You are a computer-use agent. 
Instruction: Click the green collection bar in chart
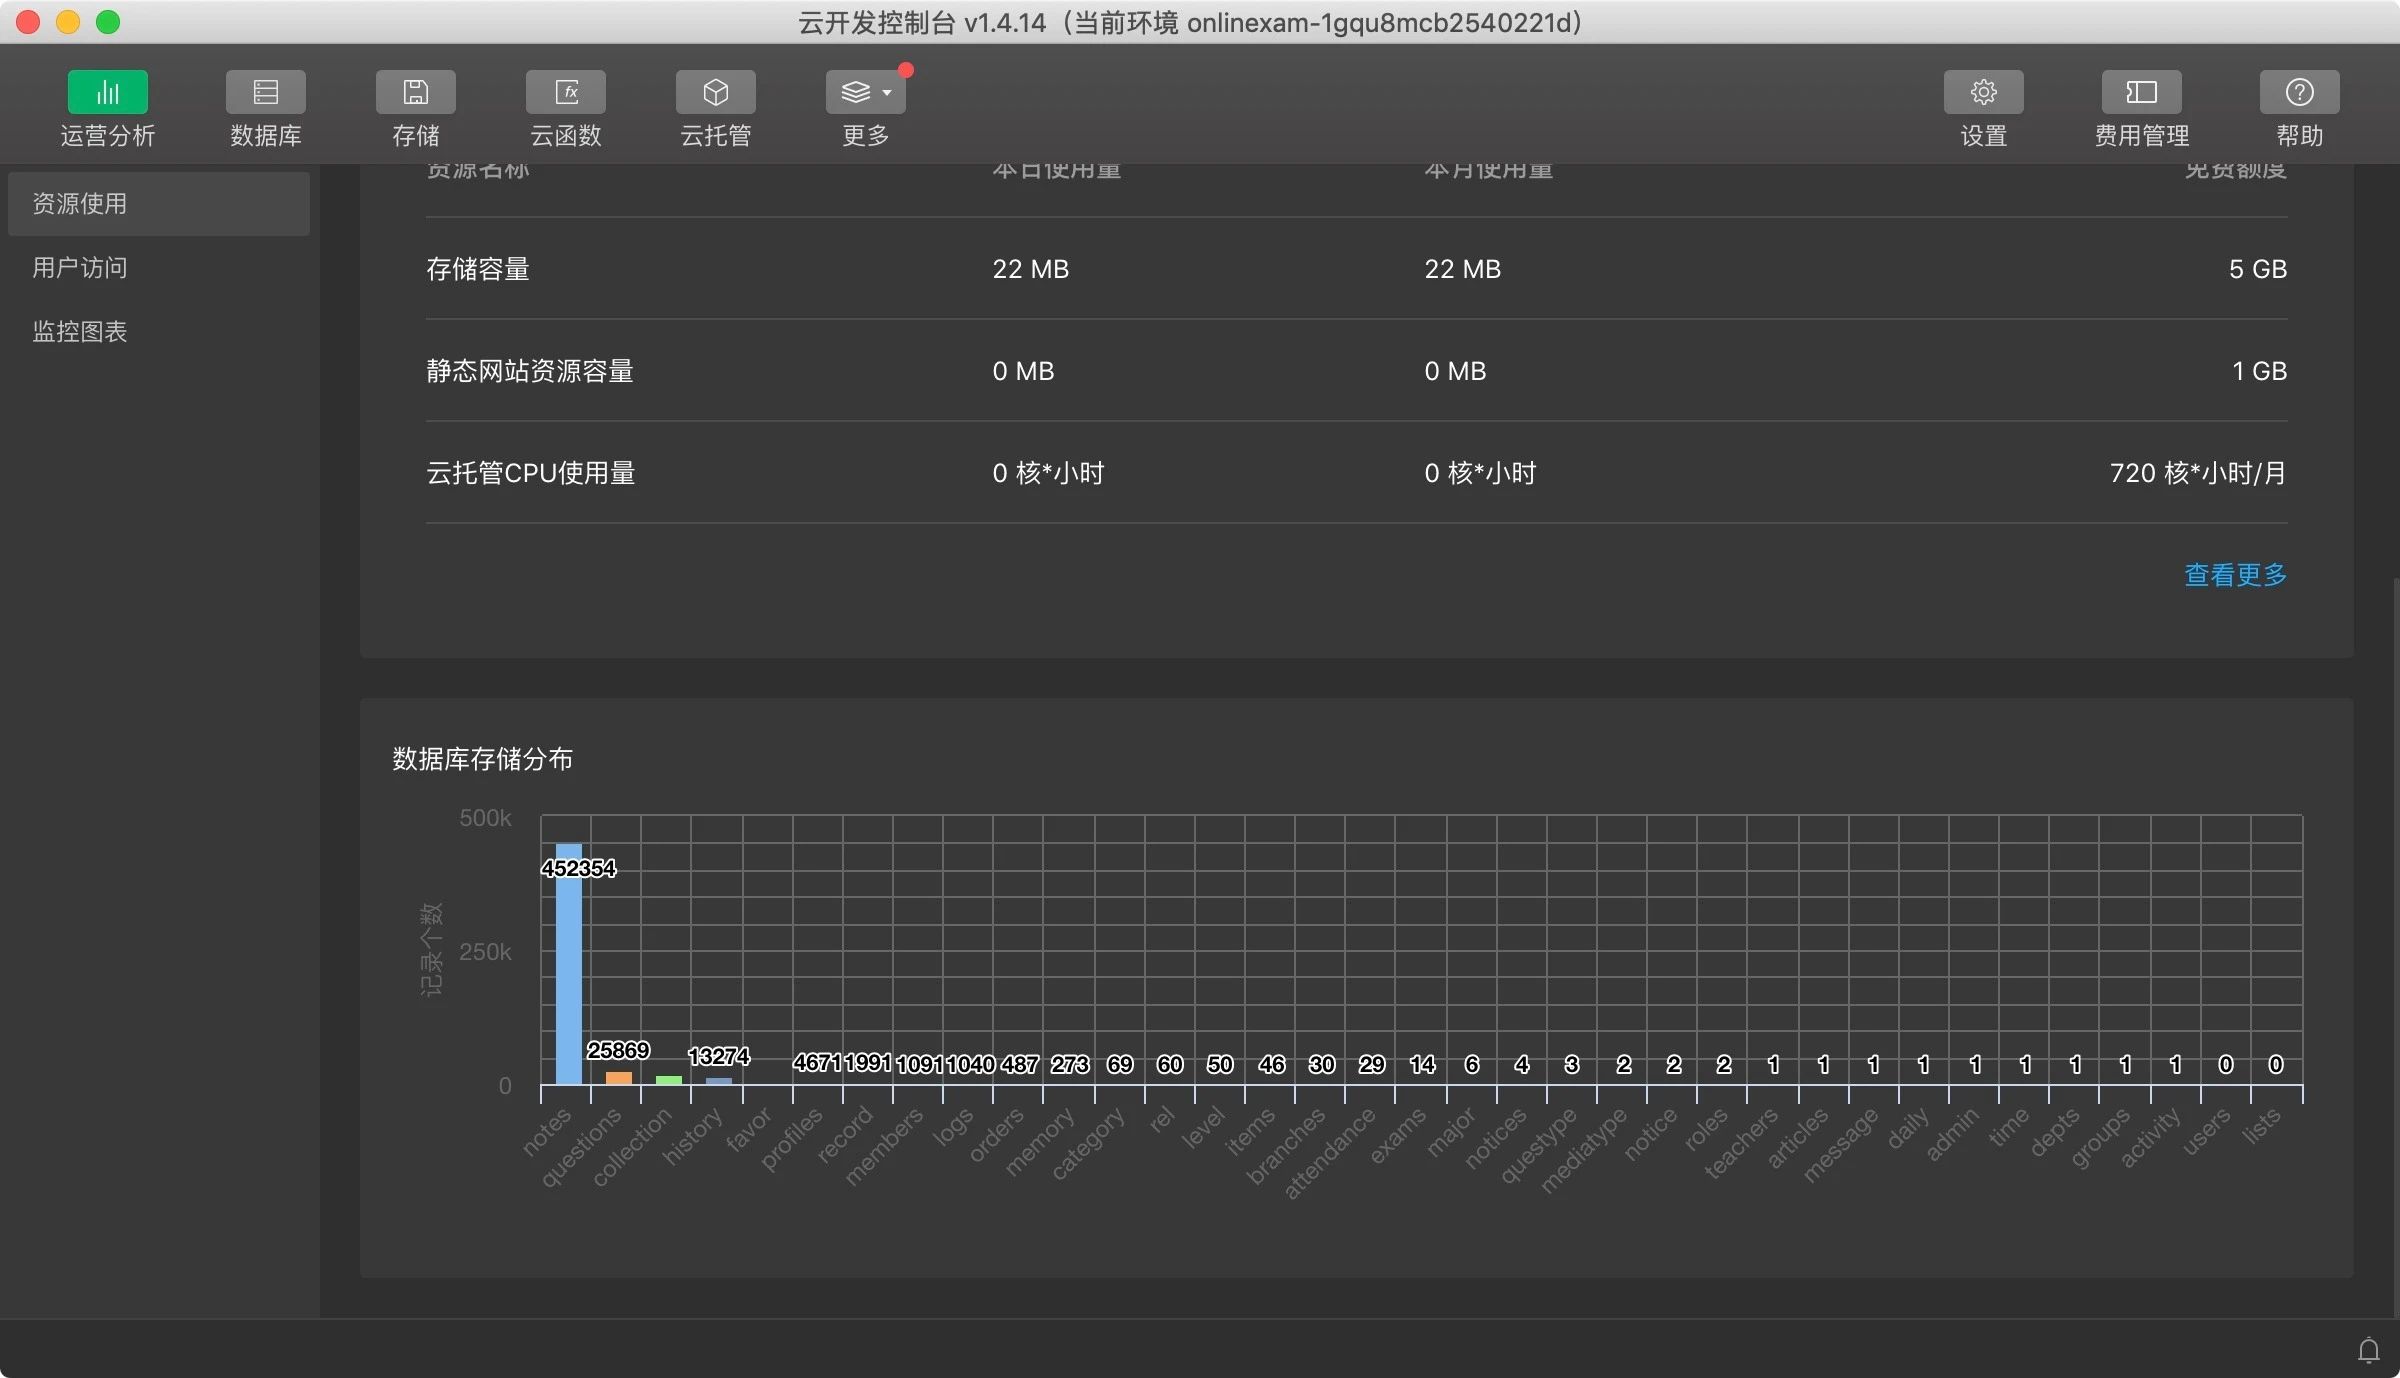pyautogui.click(x=668, y=1080)
